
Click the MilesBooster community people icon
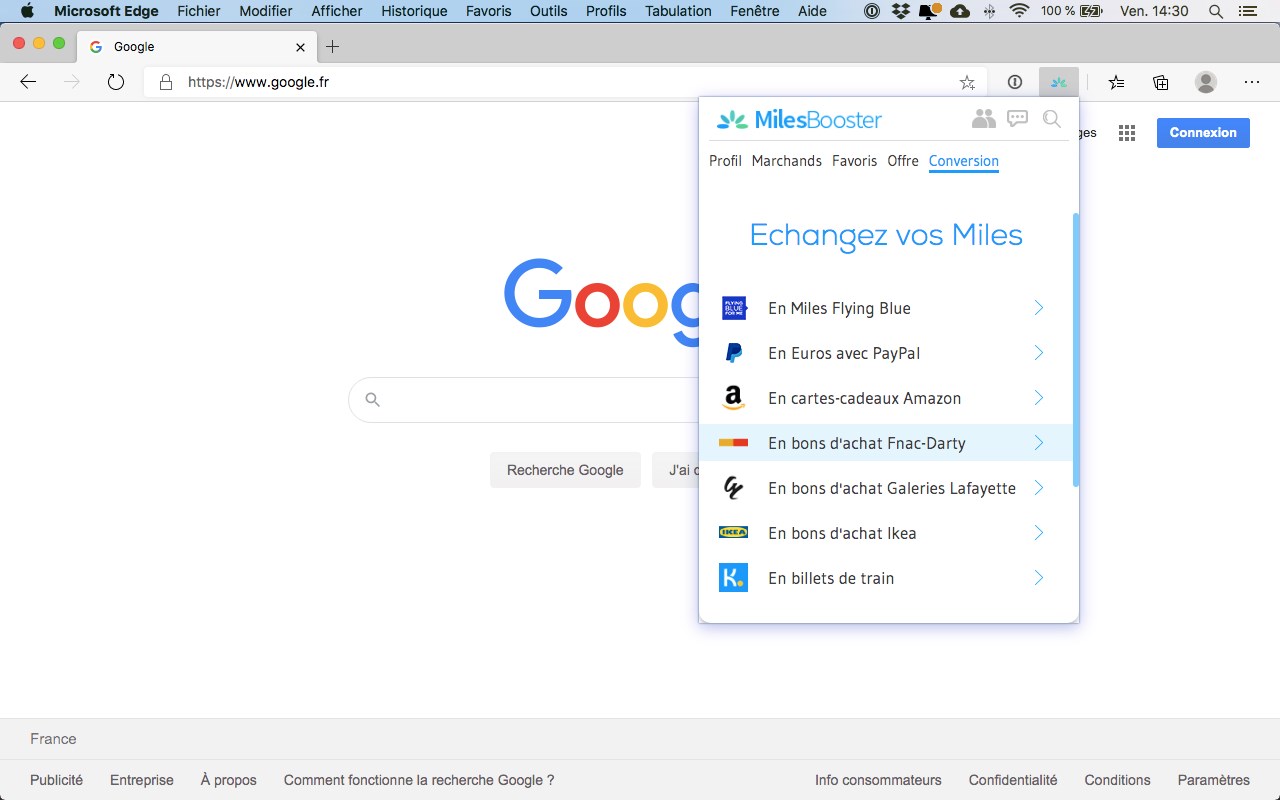tap(984, 119)
